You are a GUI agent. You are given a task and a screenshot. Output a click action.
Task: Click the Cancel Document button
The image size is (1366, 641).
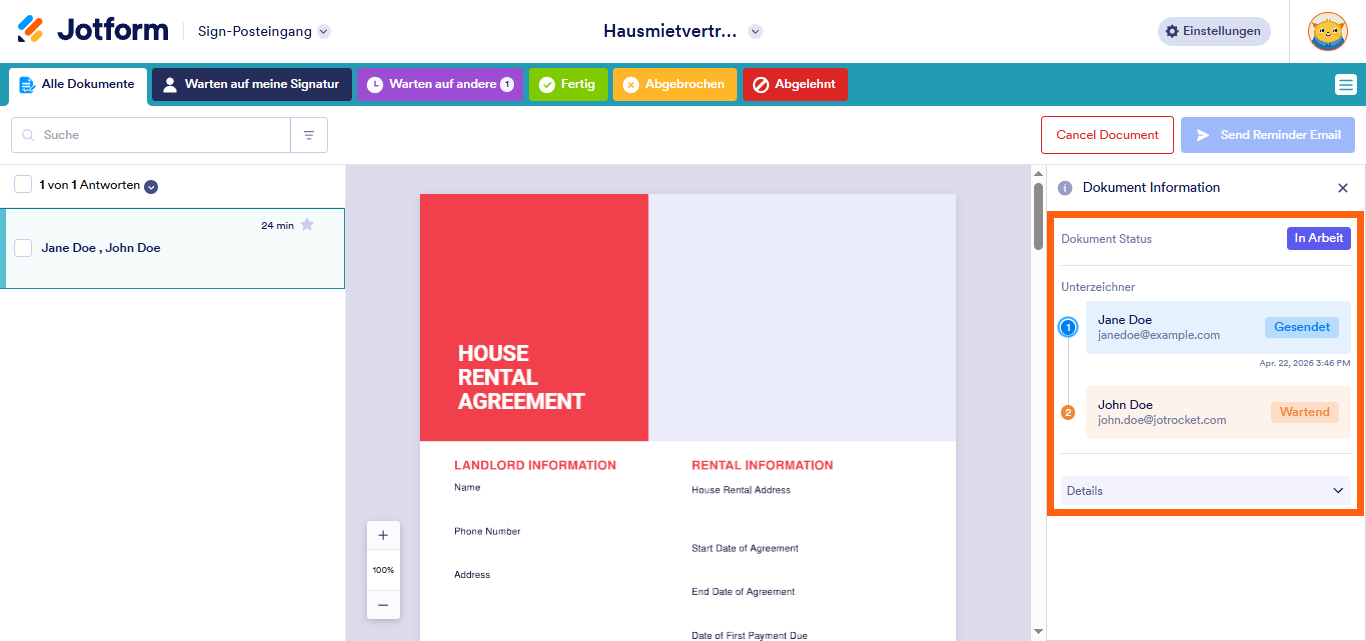[1107, 135]
